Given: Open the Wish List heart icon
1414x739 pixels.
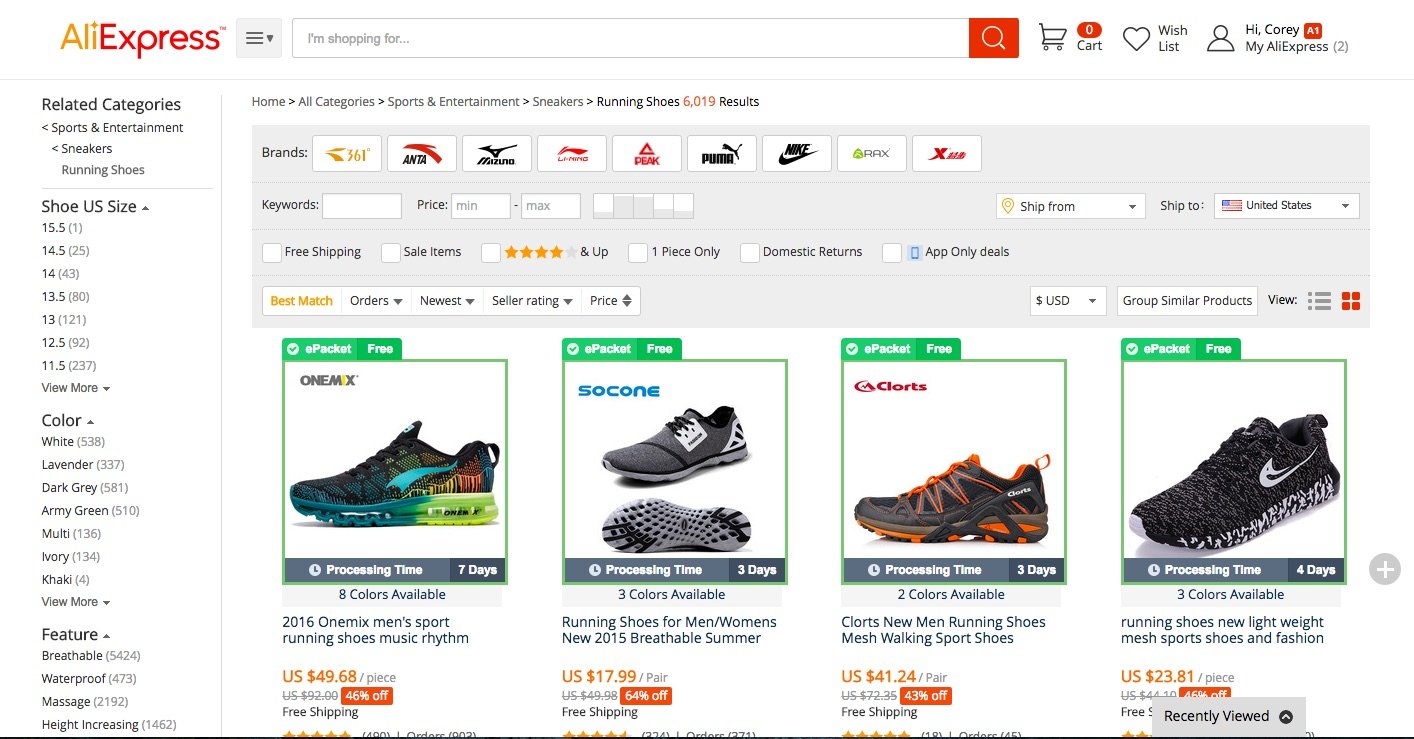Looking at the screenshot, I should point(1136,39).
